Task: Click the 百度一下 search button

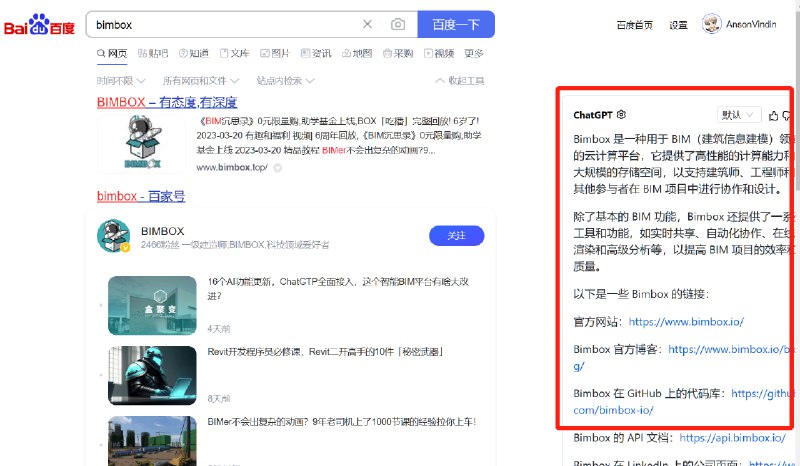Action: (456, 24)
